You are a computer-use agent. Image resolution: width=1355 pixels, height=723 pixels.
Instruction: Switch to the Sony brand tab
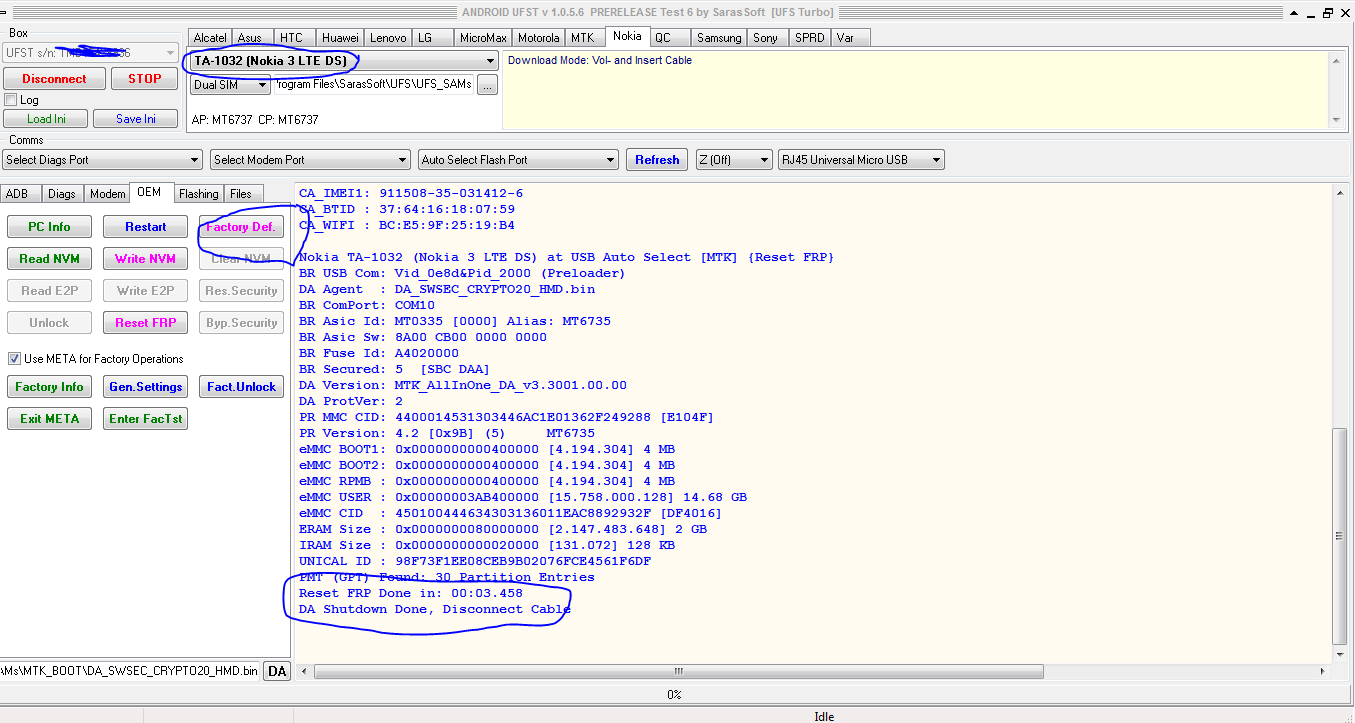[766, 38]
